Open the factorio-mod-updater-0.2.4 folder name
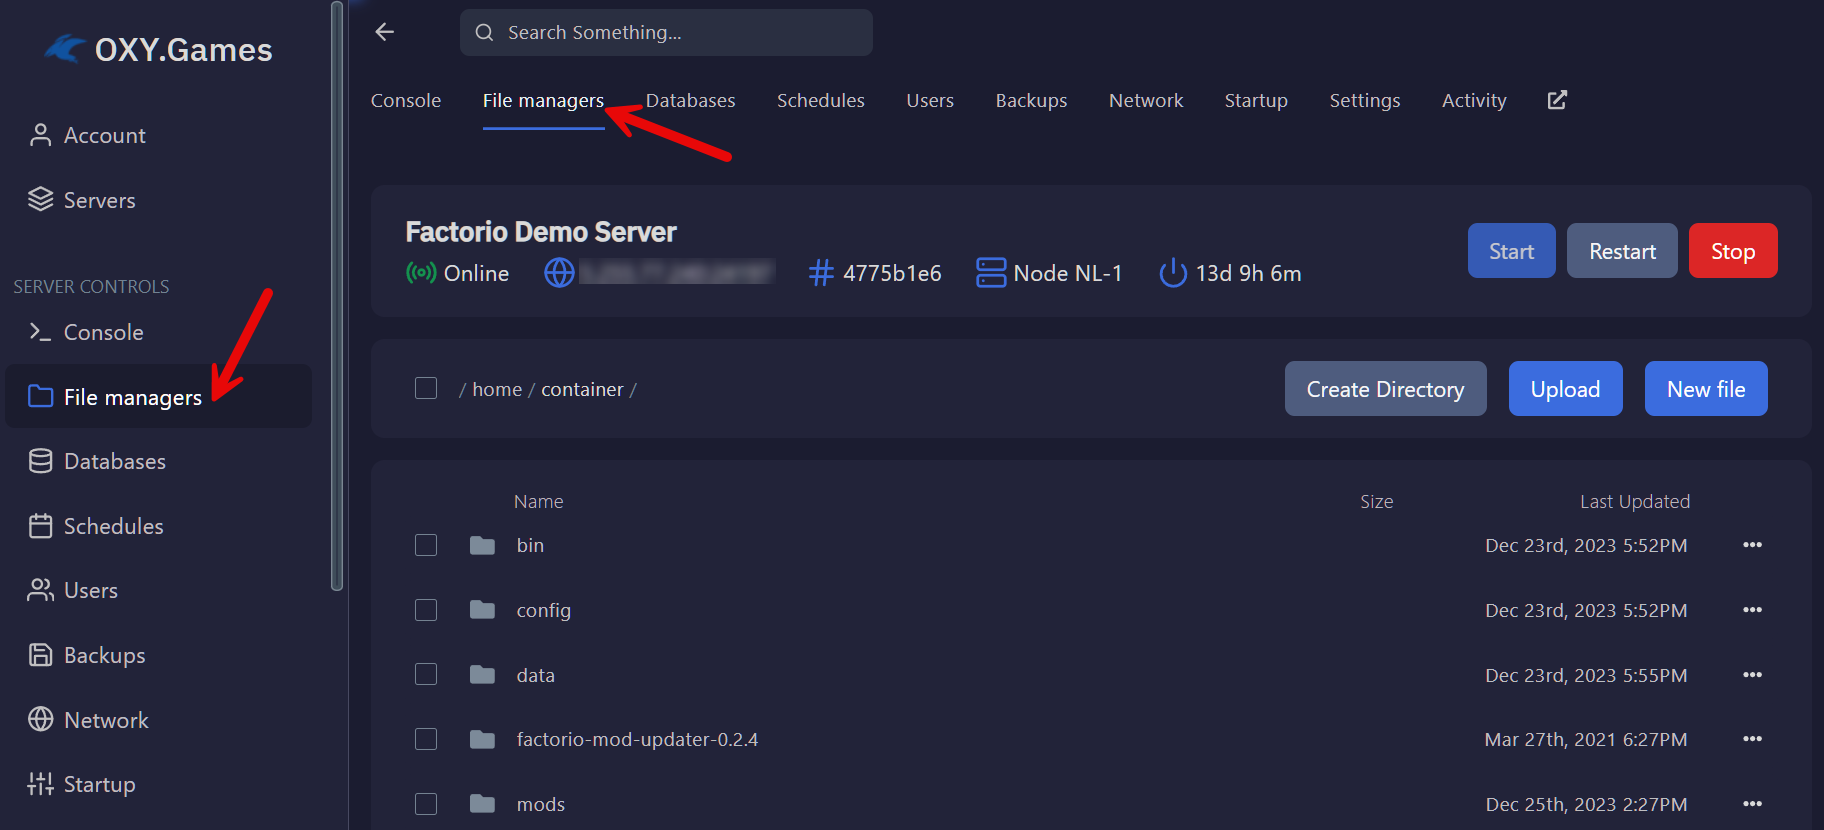This screenshot has width=1824, height=830. 637,739
